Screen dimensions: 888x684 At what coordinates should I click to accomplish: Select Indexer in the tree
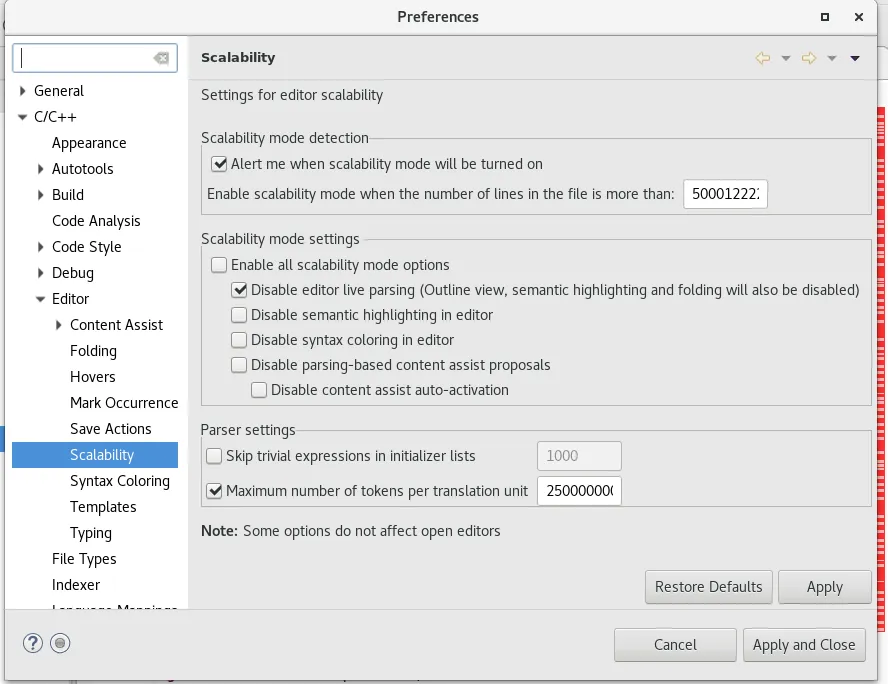point(76,585)
